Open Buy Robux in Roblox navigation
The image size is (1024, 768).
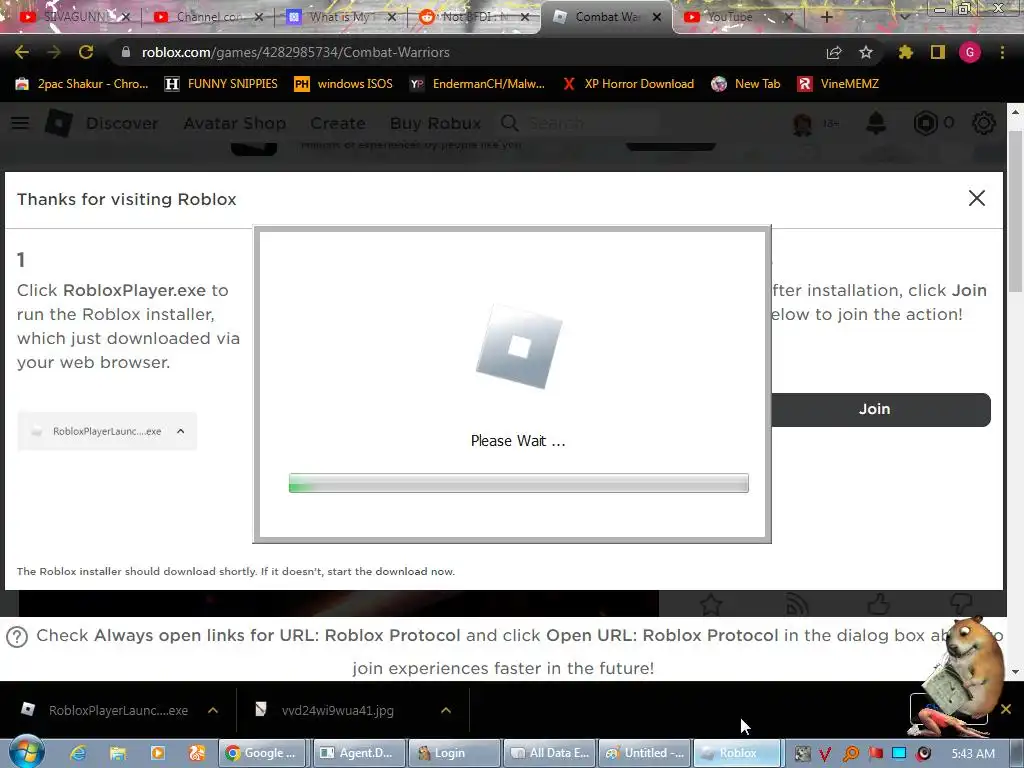(x=436, y=123)
